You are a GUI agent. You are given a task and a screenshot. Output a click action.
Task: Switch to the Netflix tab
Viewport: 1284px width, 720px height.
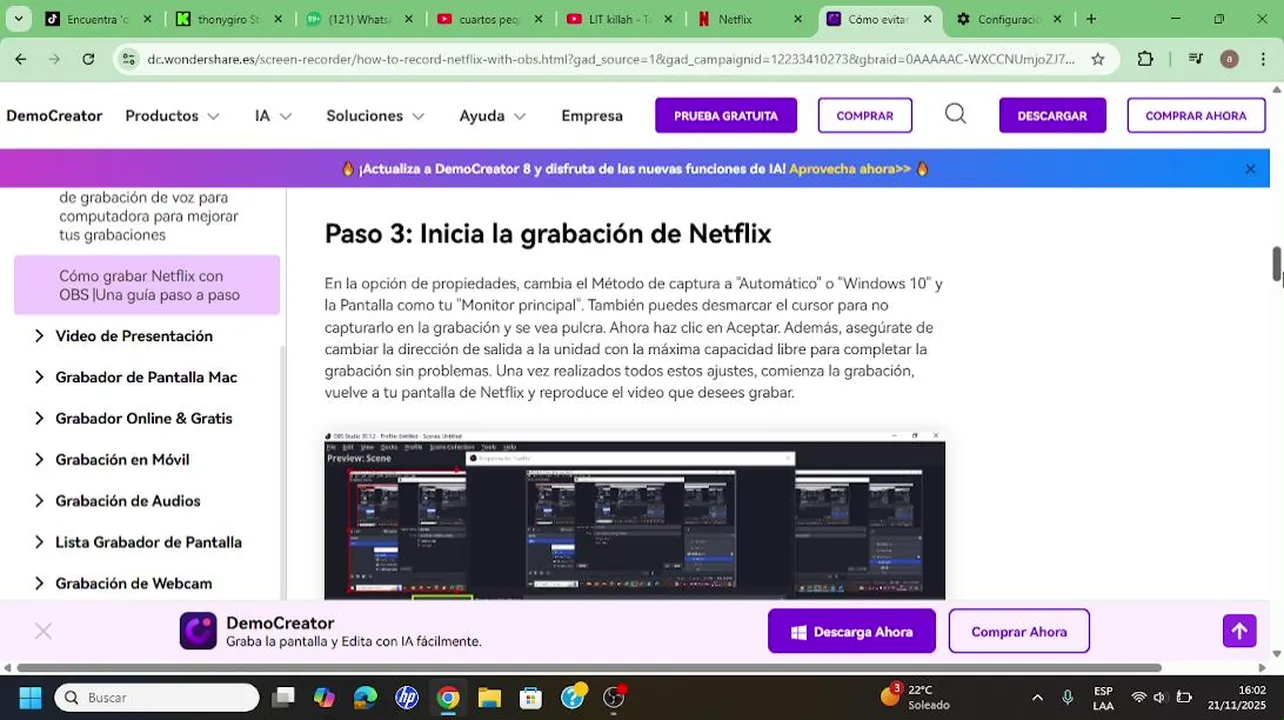click(x=748, y=19)
